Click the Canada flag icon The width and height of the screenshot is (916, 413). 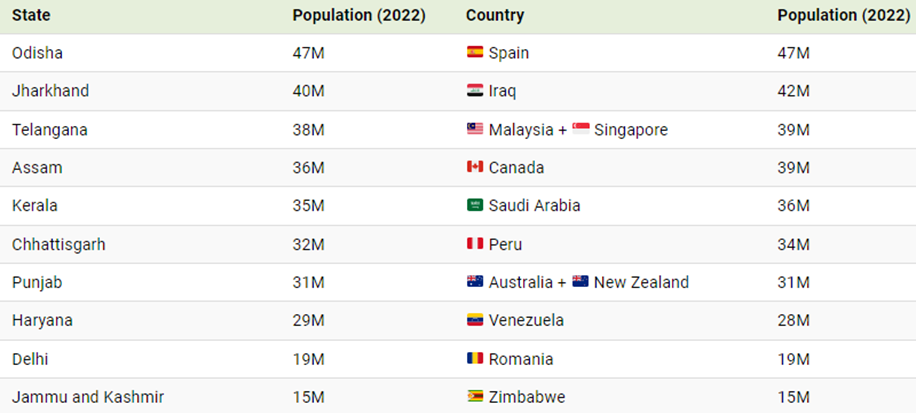(475, 167)
